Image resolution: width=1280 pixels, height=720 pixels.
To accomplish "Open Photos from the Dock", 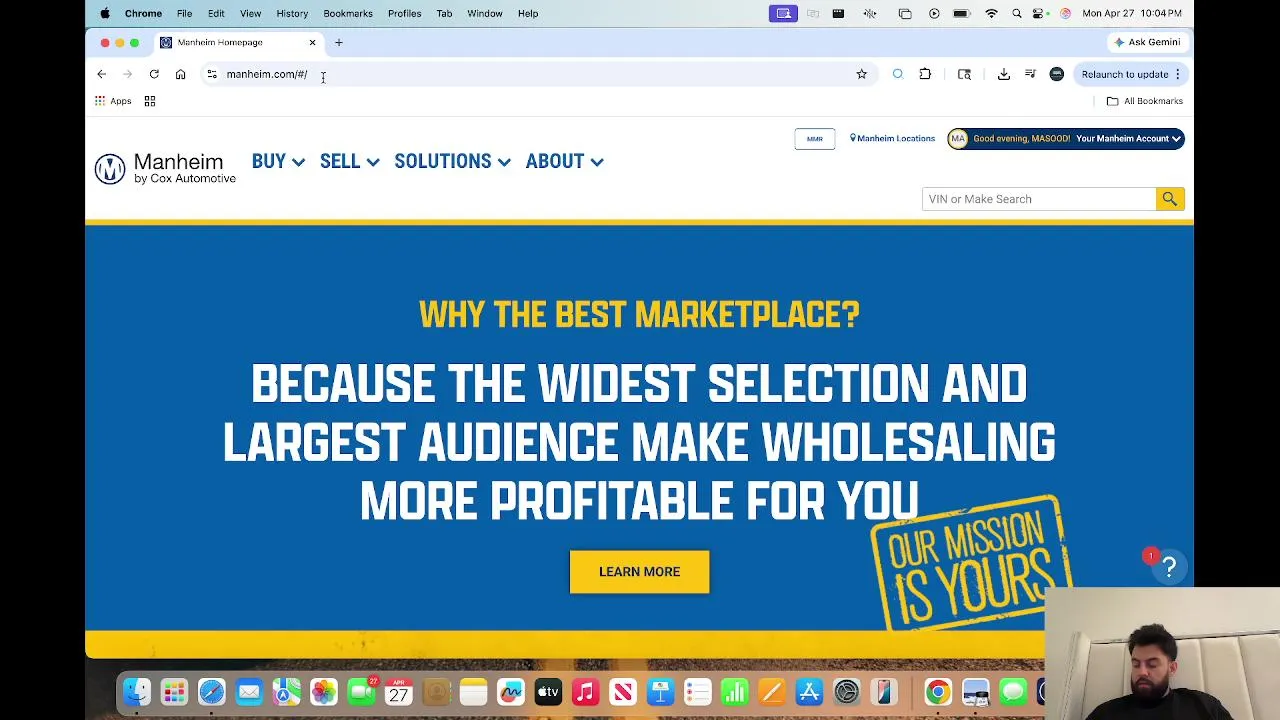I will (x=324, y=692).
